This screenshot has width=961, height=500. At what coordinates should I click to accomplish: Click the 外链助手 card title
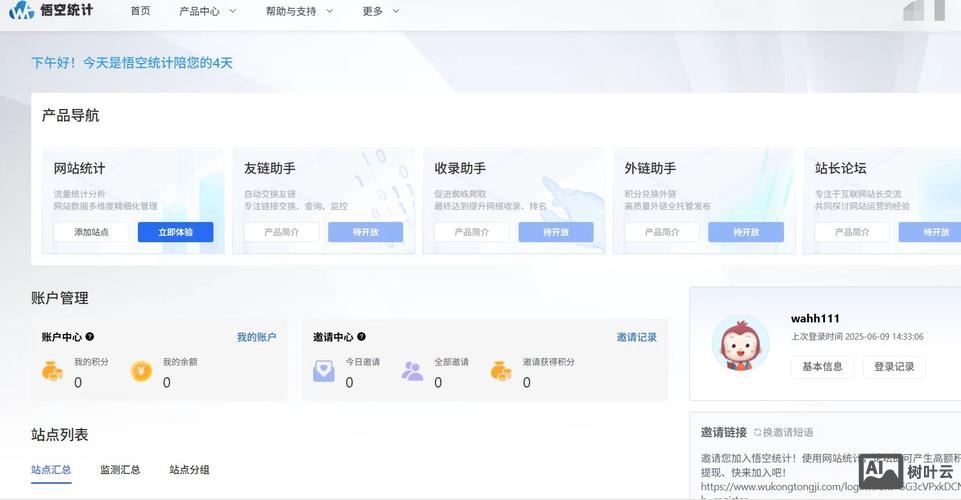[x=650, y=169]
